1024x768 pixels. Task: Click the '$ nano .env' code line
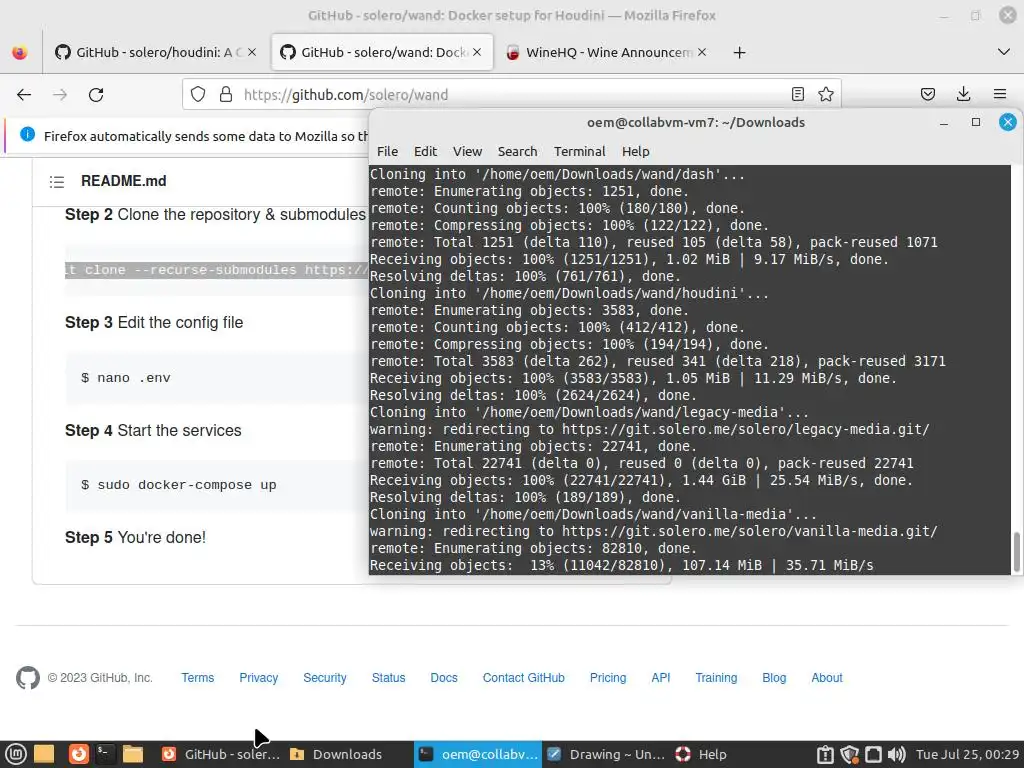[125, 378]
